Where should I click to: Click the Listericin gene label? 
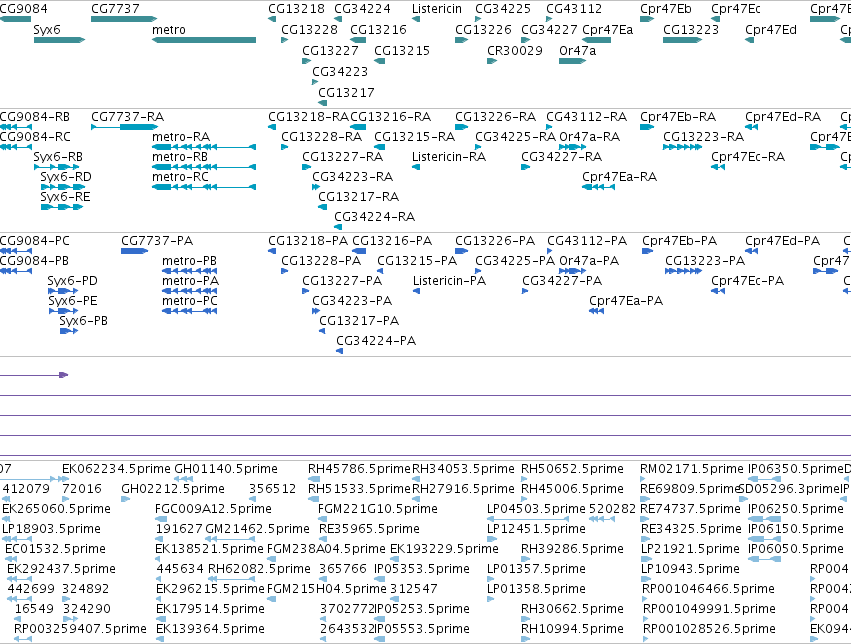pos(437,9)
